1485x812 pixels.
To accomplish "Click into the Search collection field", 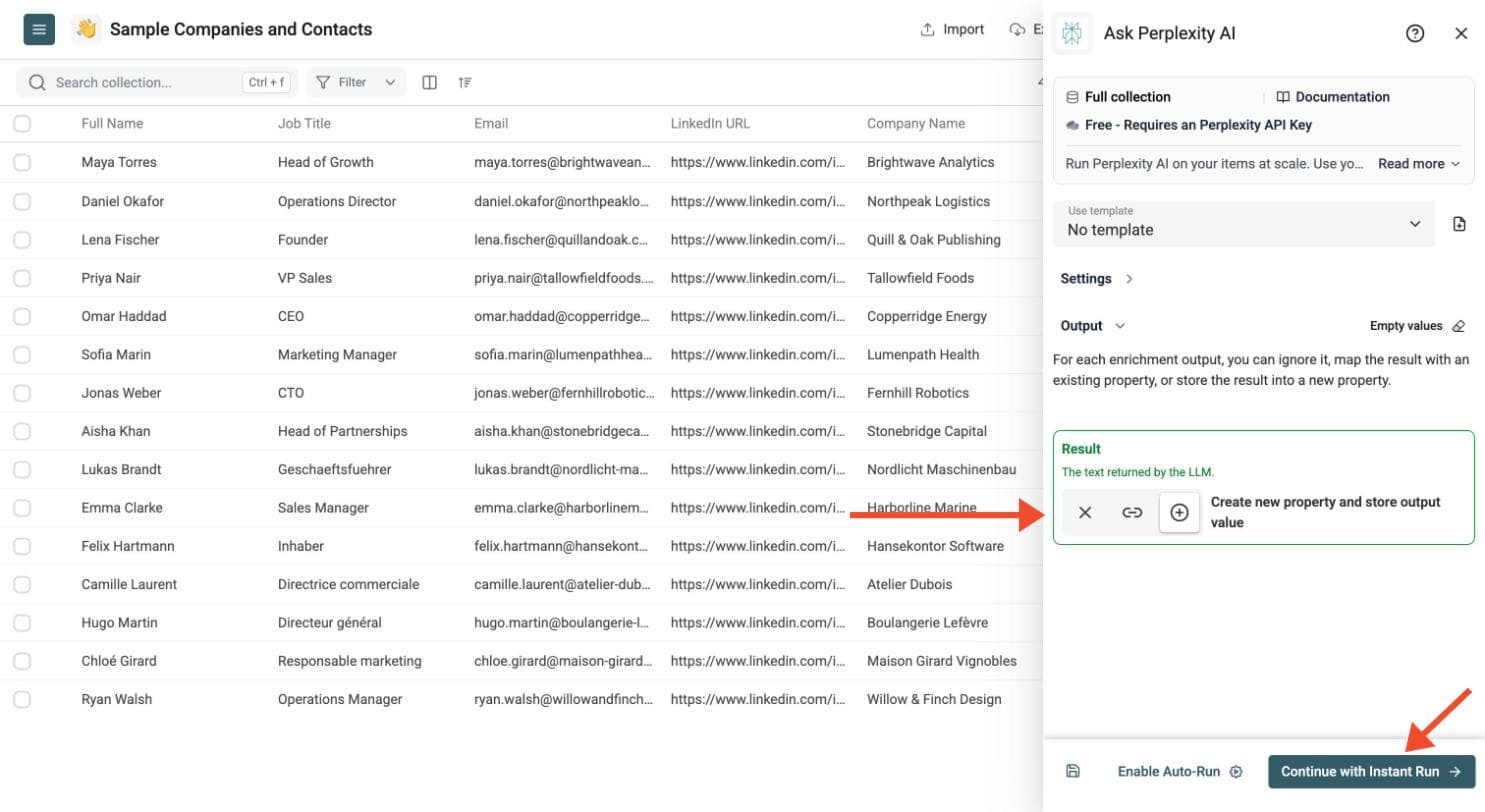I will [x=155, y=82].
